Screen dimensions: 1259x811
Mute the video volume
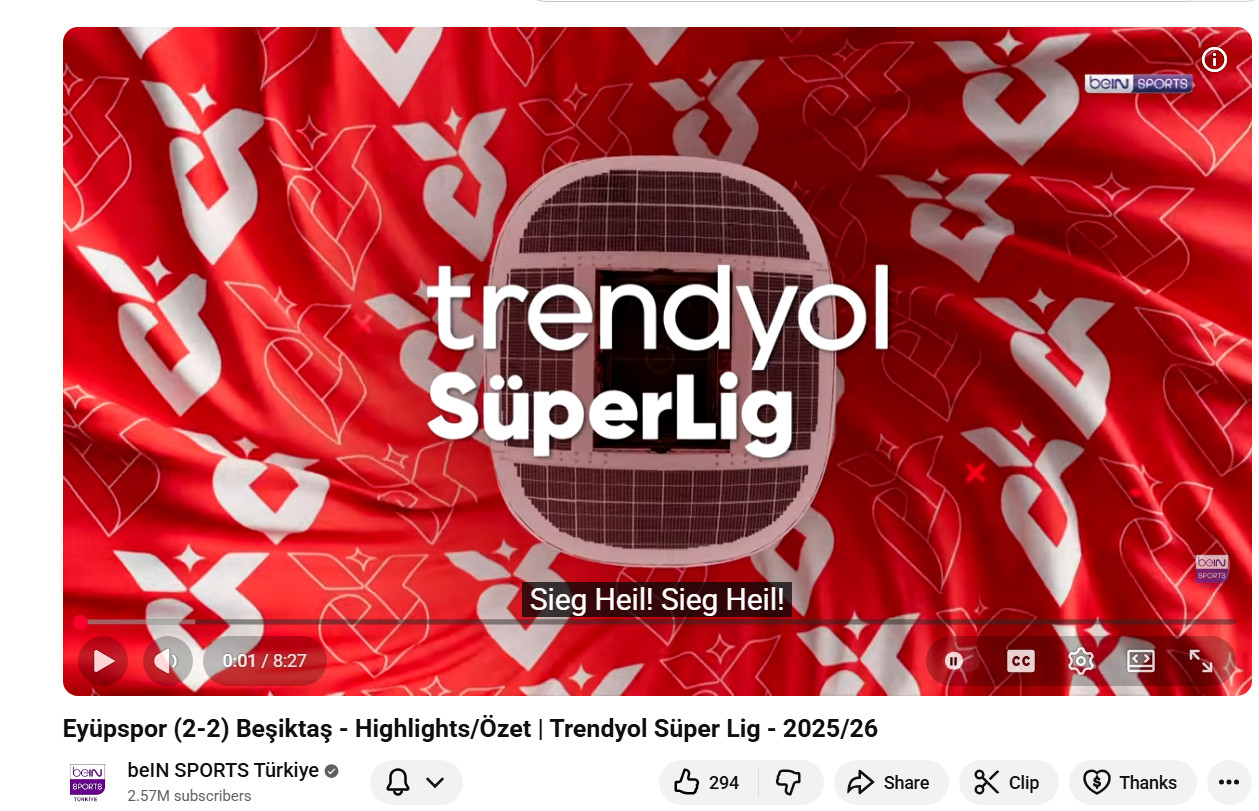click(x=167, y=661)
